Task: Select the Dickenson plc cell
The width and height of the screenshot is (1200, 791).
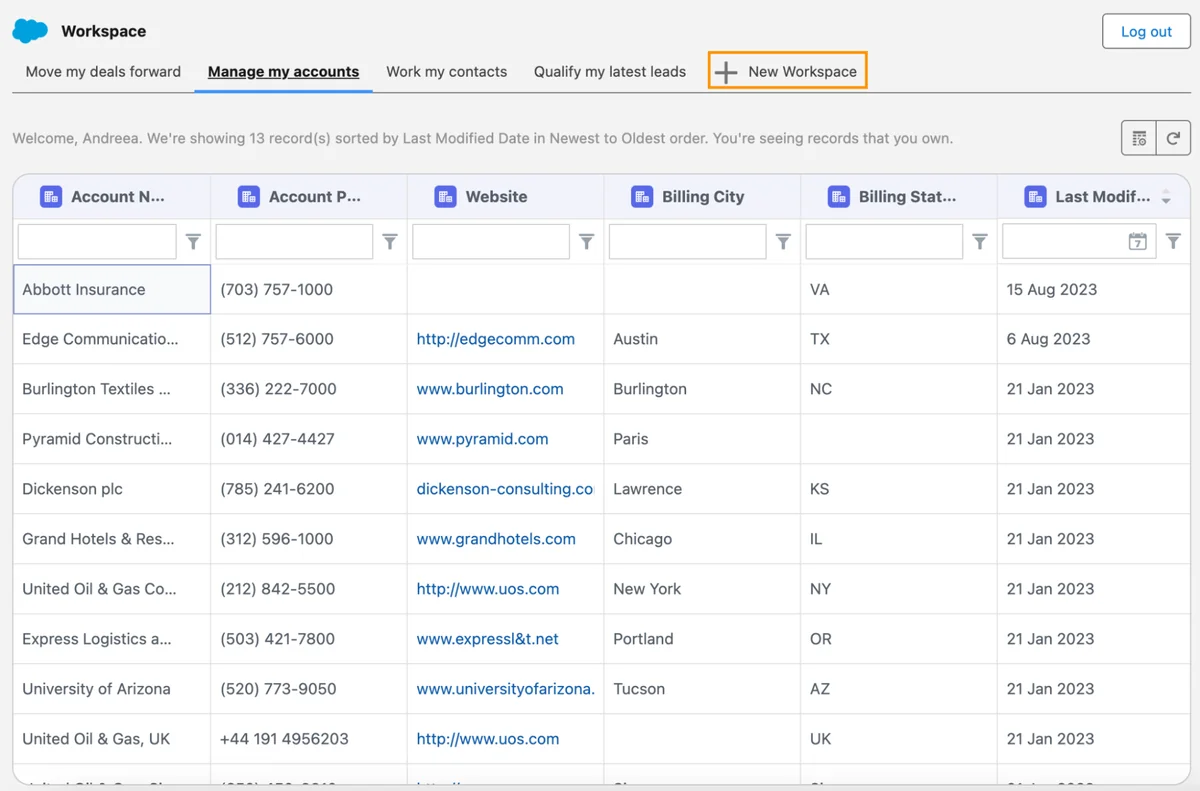Action: pos(112,489)
